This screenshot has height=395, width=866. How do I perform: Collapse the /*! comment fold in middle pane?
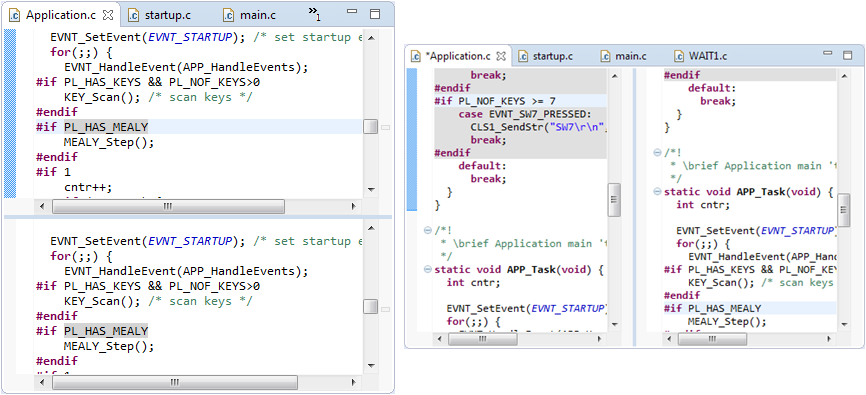(x=427, y=230)
